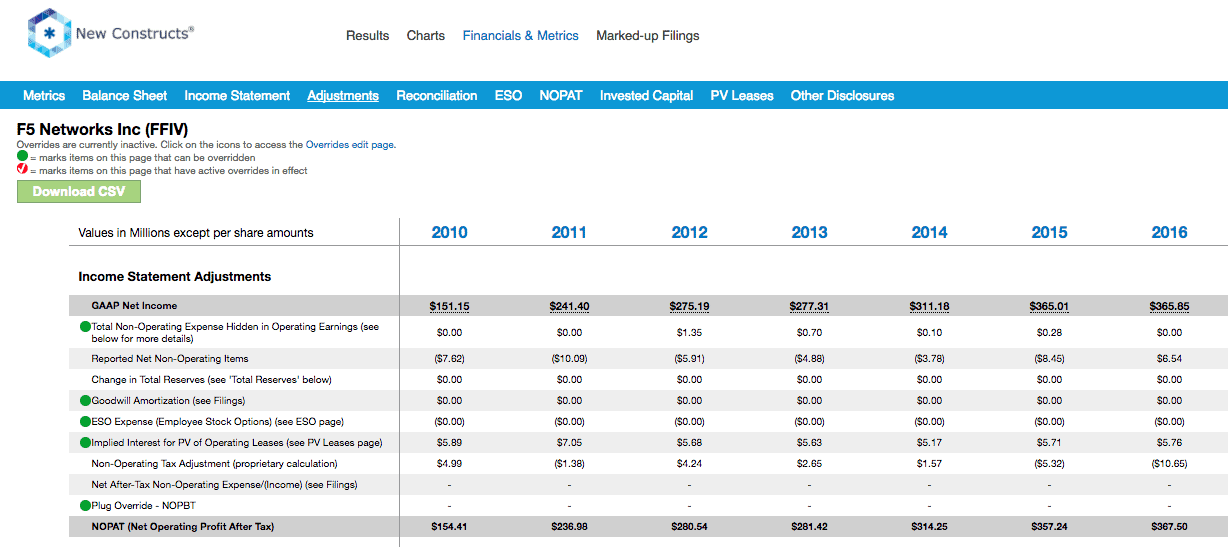Image resolution: width=1228 pixels, height=547 pixels.
Task: Click GAAP Net Income value $241.40
Action: click(x=570, y=306)
